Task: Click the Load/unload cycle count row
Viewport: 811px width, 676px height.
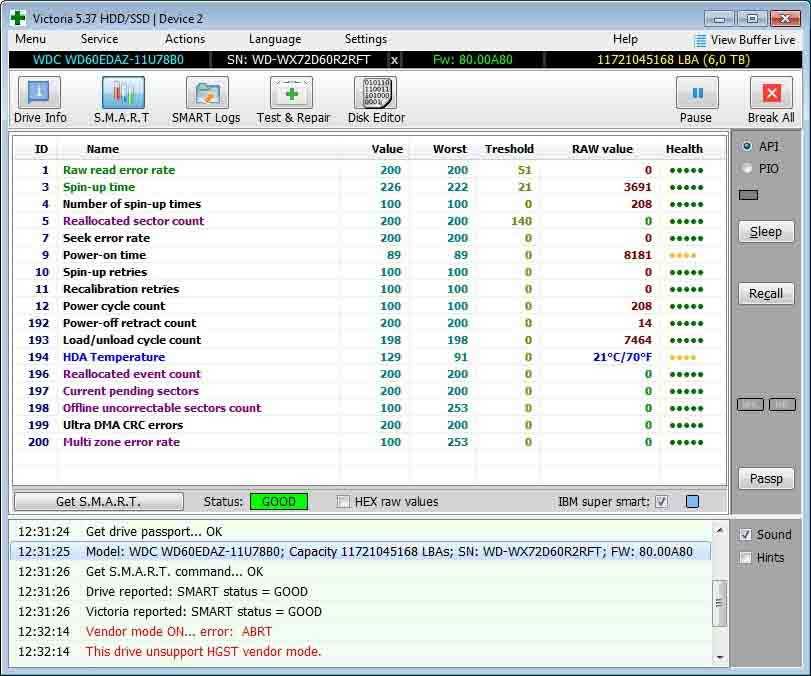Action: click(x=368, y=340)
